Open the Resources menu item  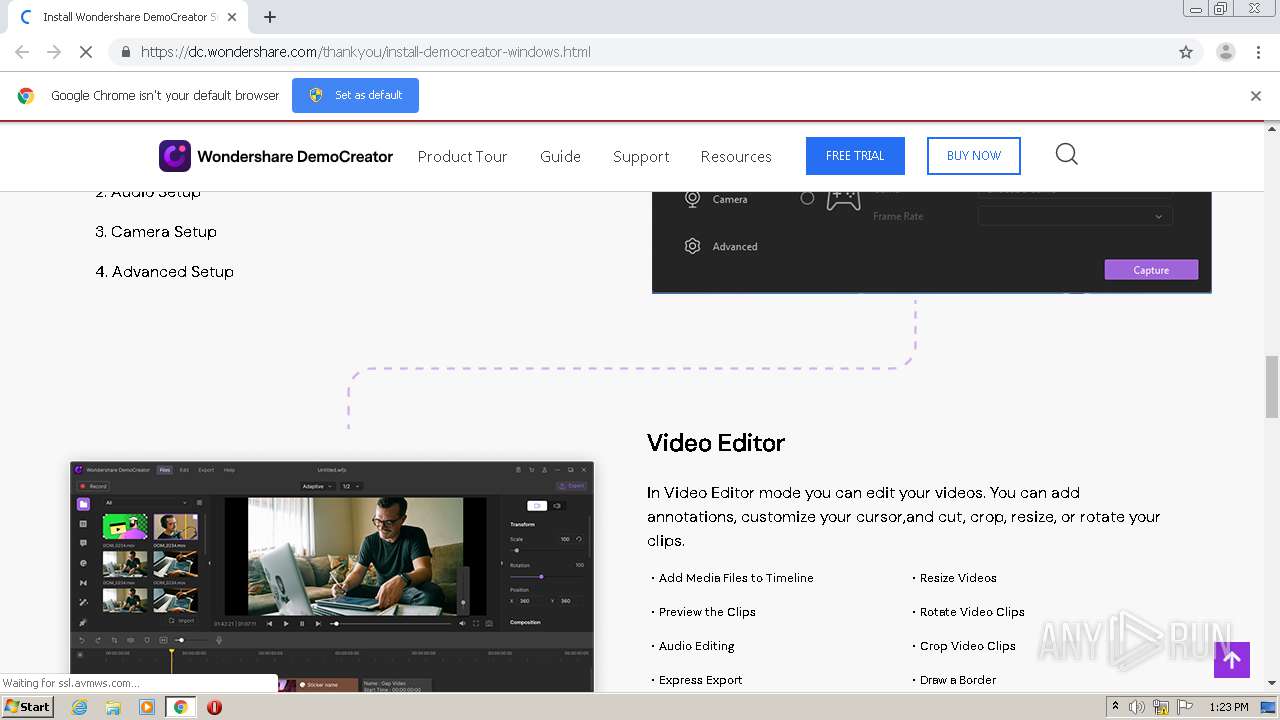pyautogui.click(x=736, y=156)
